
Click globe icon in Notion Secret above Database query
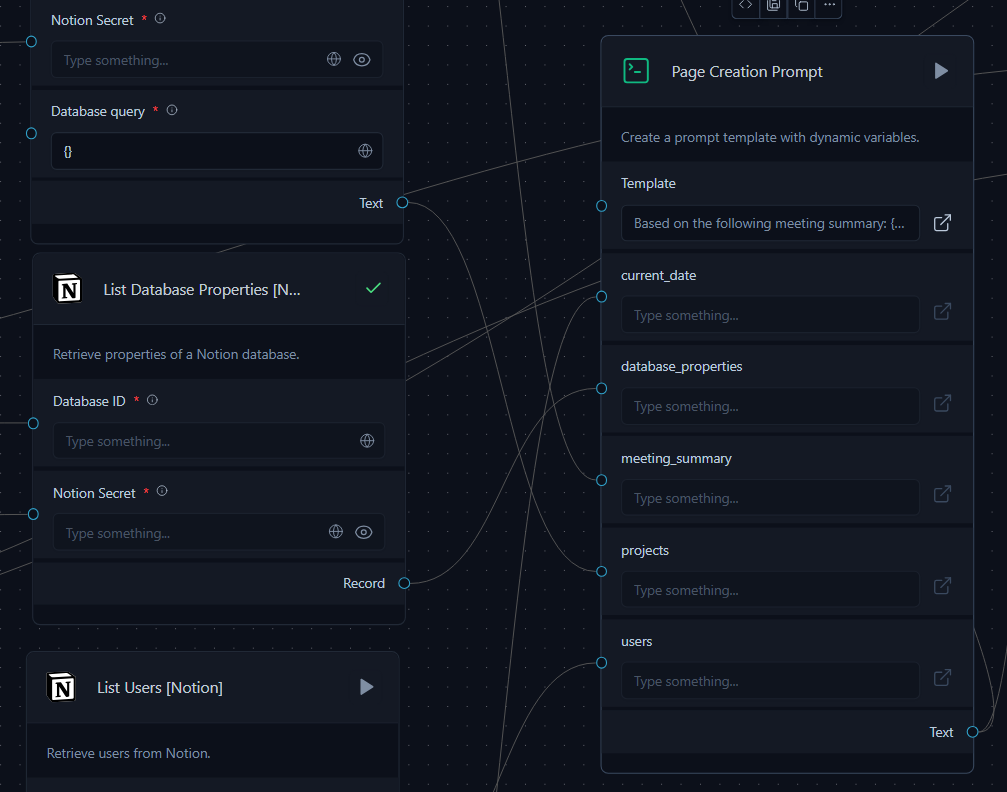click(x=334, y=59)
